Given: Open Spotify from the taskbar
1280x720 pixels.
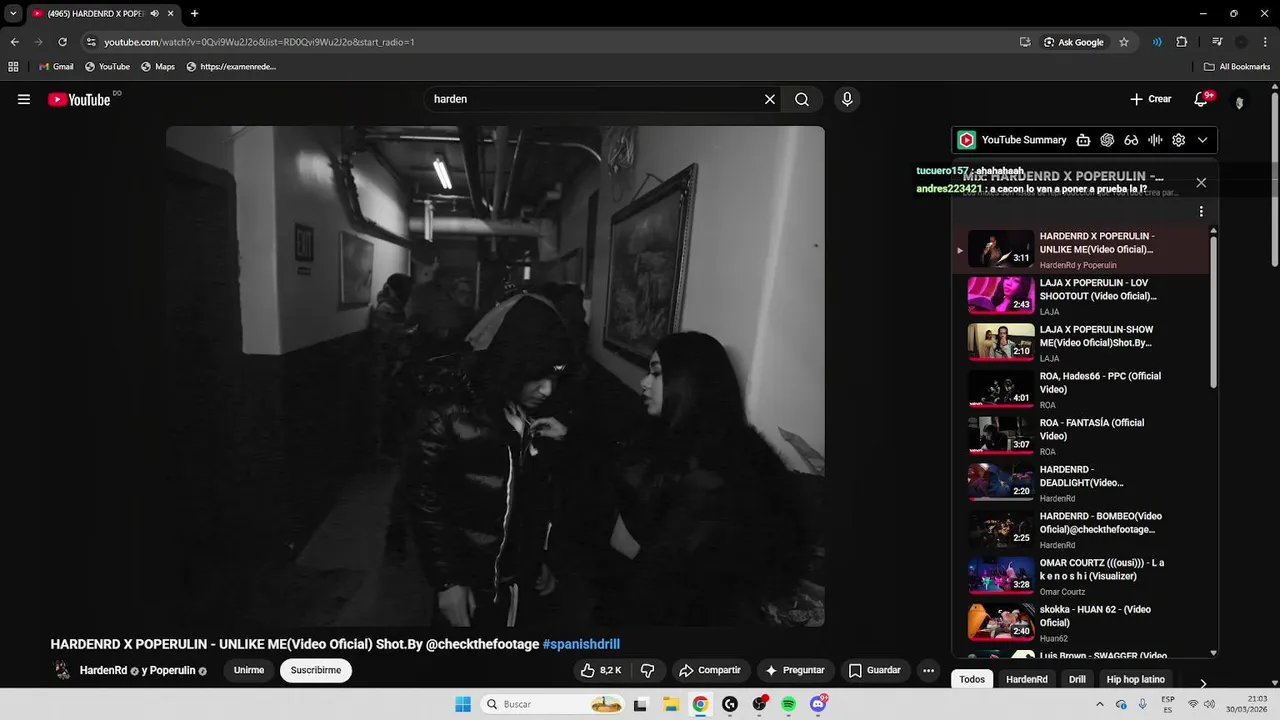Looking at the screenshot, I should (x=788, y=704).
